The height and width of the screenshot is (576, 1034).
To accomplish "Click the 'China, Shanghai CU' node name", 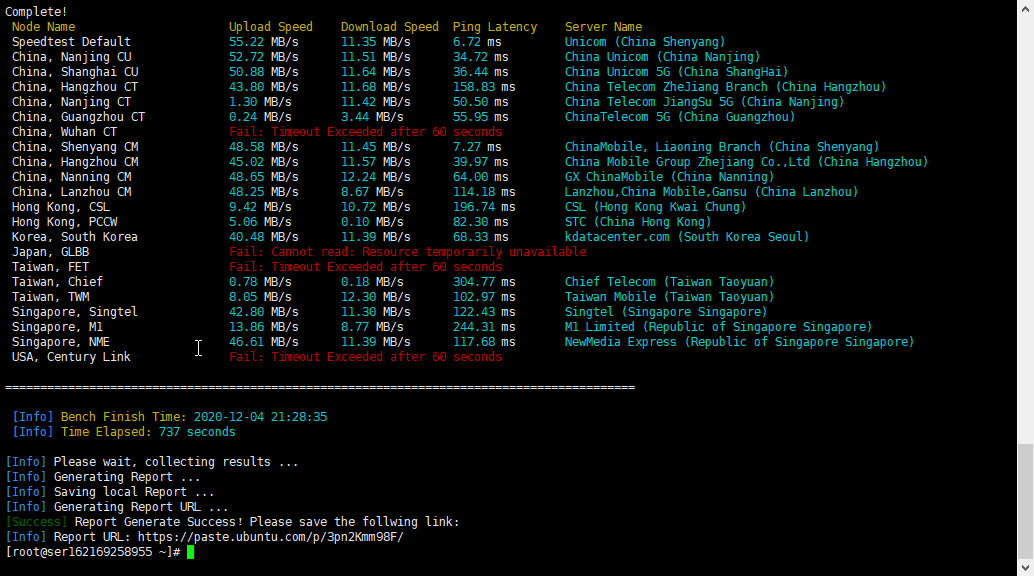I will tap(75, 72).
